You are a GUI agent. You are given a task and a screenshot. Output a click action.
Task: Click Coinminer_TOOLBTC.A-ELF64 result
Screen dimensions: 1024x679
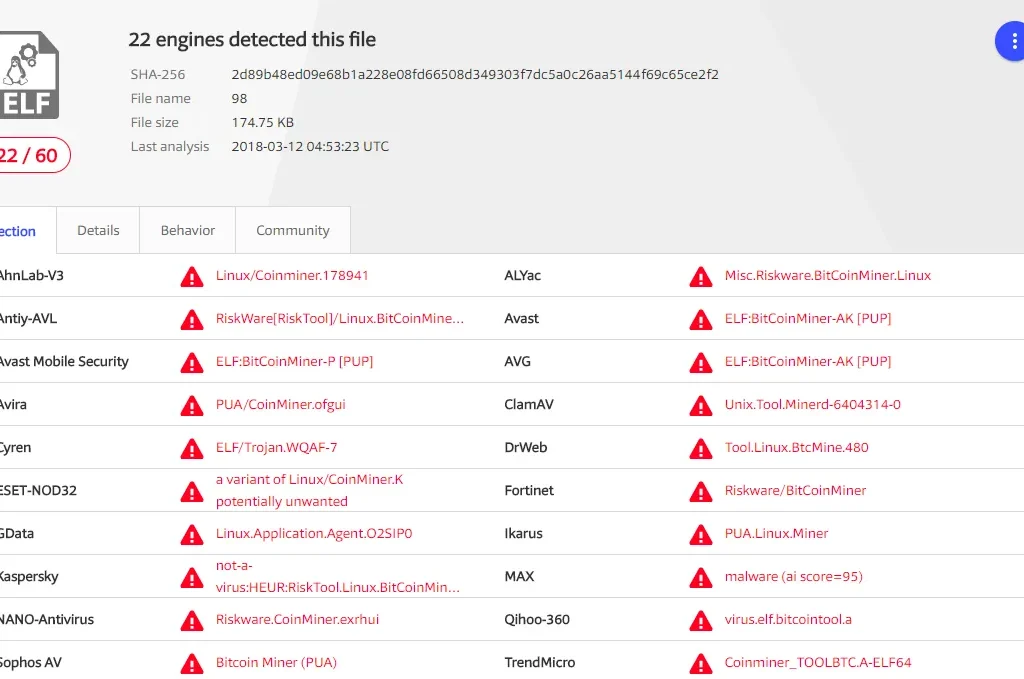[x=818, y=663]
